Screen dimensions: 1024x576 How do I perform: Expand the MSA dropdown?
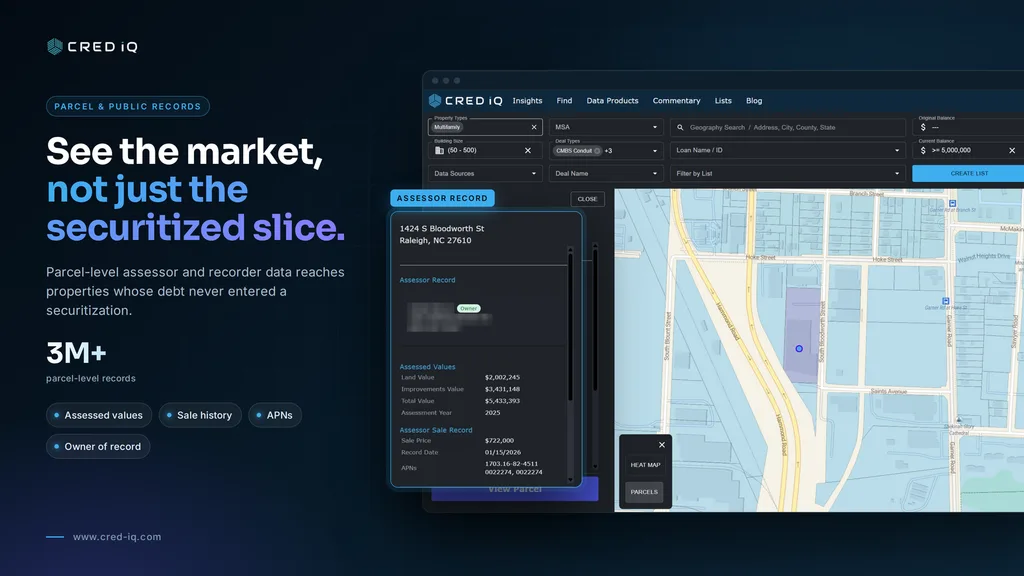click(x=606, y=127)
